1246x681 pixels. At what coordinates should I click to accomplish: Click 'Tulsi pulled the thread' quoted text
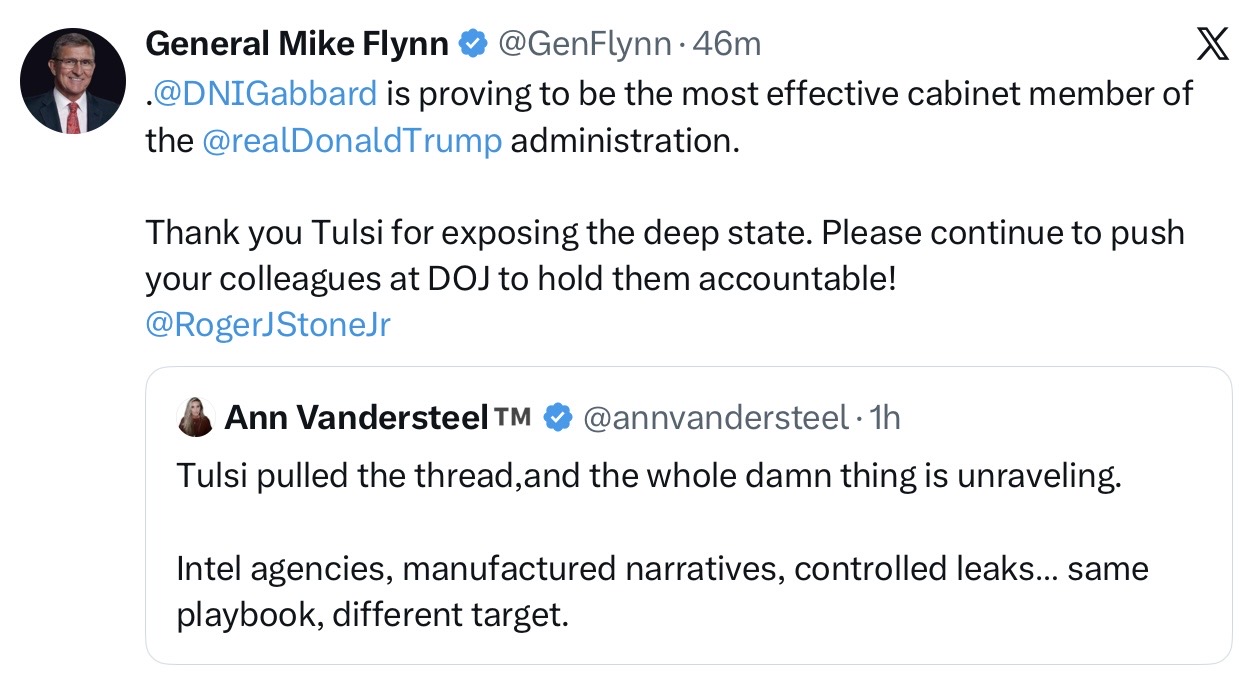(648, 476)
